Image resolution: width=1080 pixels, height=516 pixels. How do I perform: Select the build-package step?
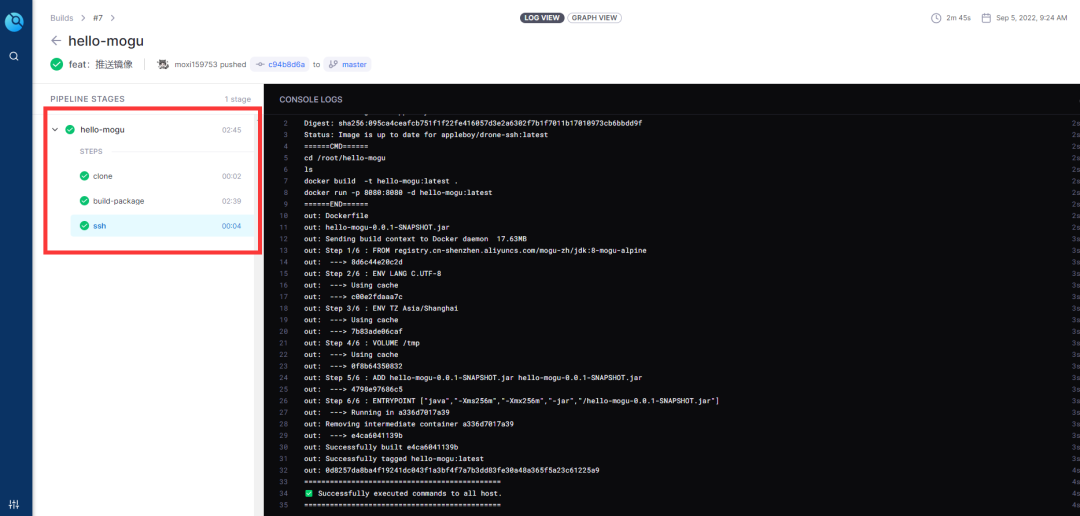(163, 201)
